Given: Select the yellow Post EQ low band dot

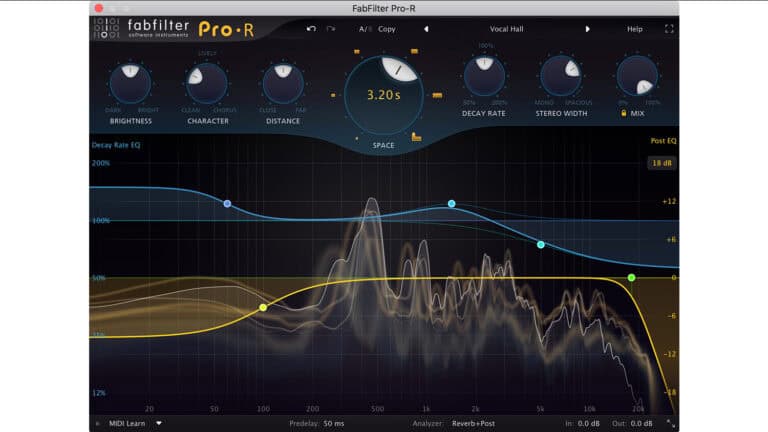Looking at the screenshot, I should click(x=263, y=308).
